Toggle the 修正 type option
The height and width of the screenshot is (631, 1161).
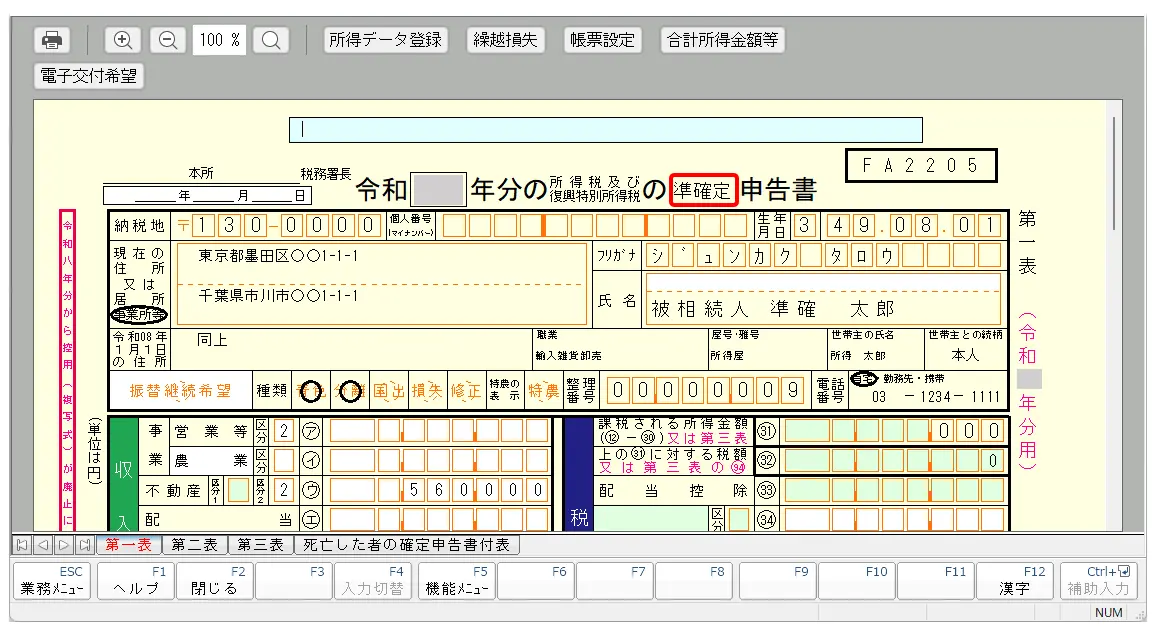[x=465, y=391]
